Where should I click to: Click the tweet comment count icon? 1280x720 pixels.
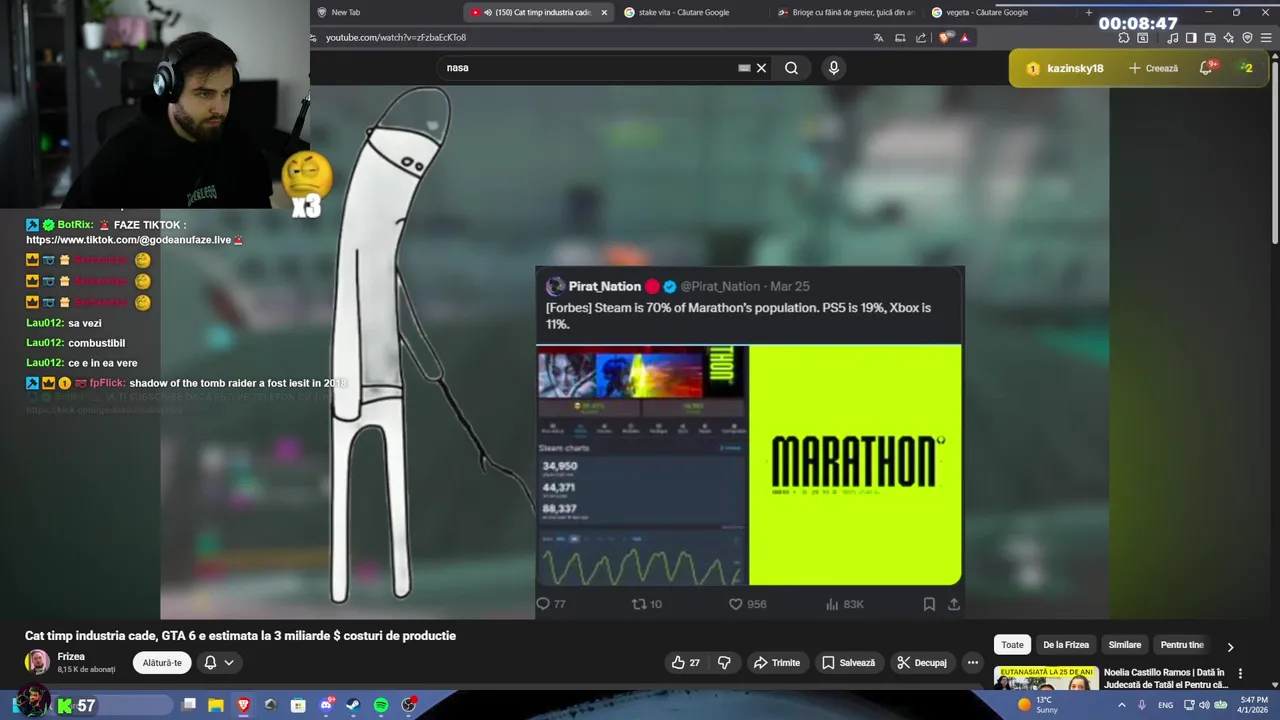click(544, 604)
